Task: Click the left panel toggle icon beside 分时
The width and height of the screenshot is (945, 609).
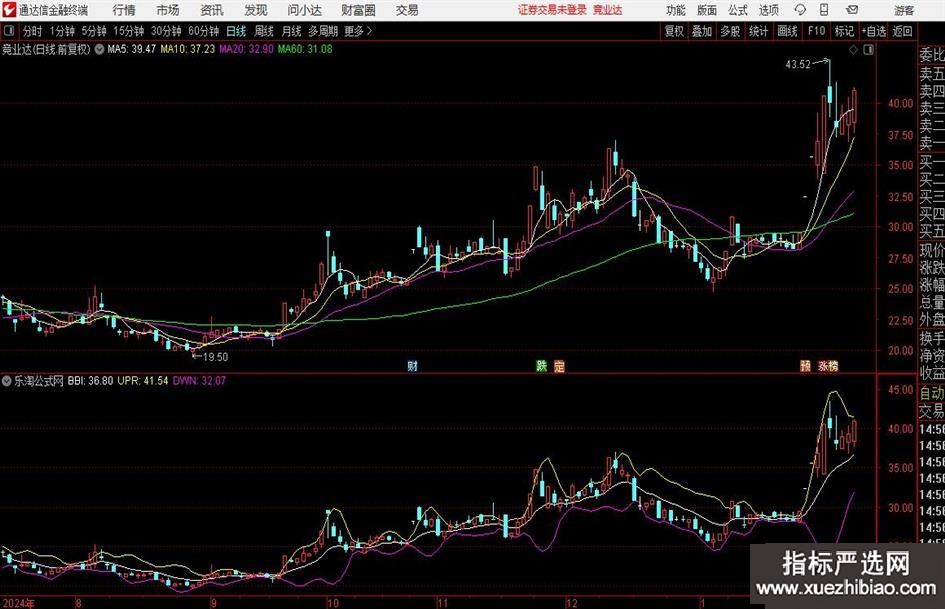Action: tap(8, 30)
